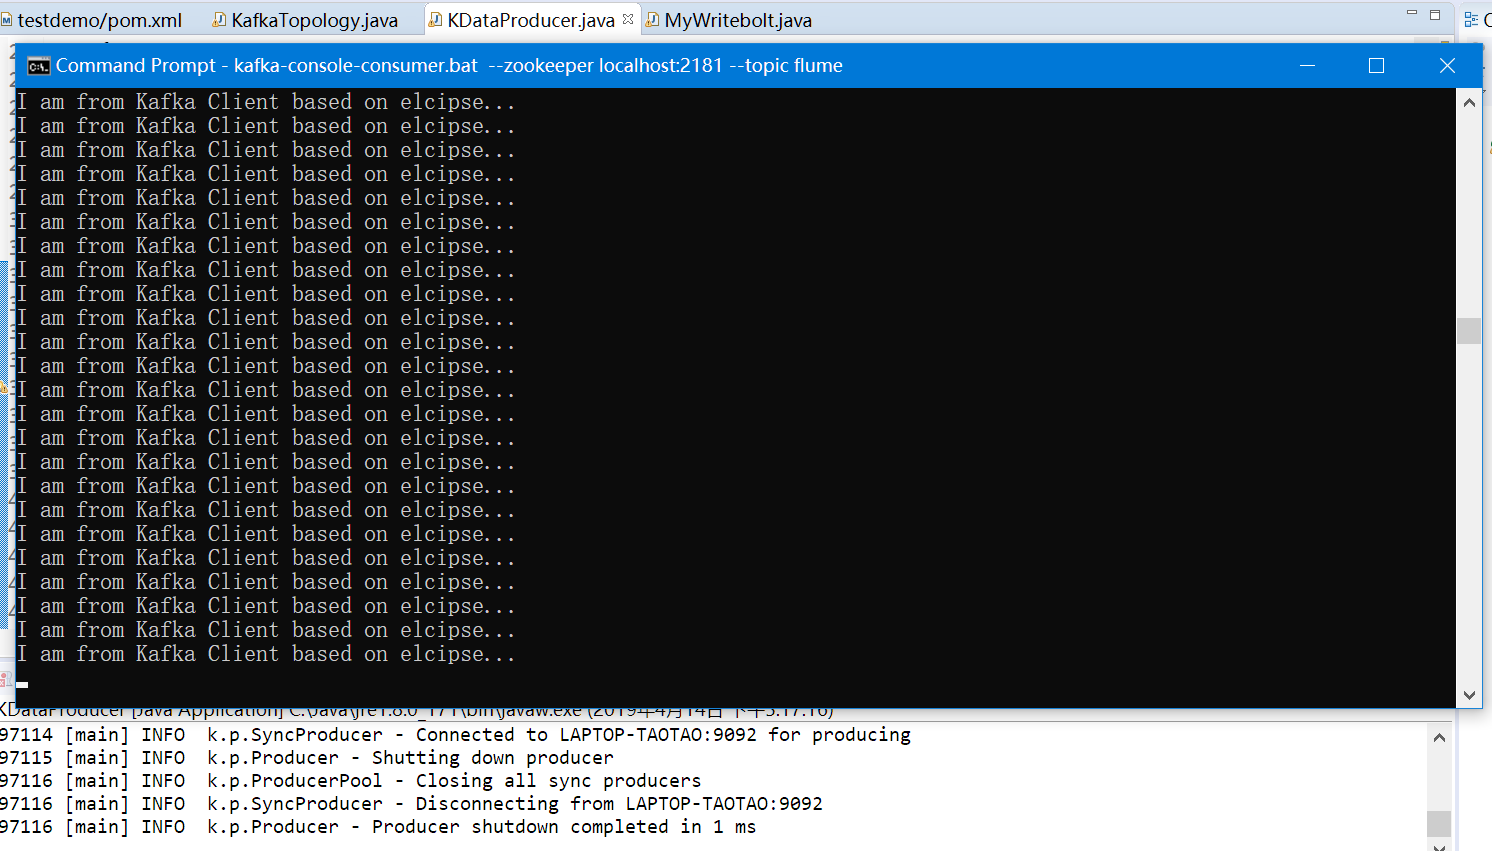Activate the KDataProducer.java editor tab
Viewport: 1492px width, 851px height.
tap(521, 20)
